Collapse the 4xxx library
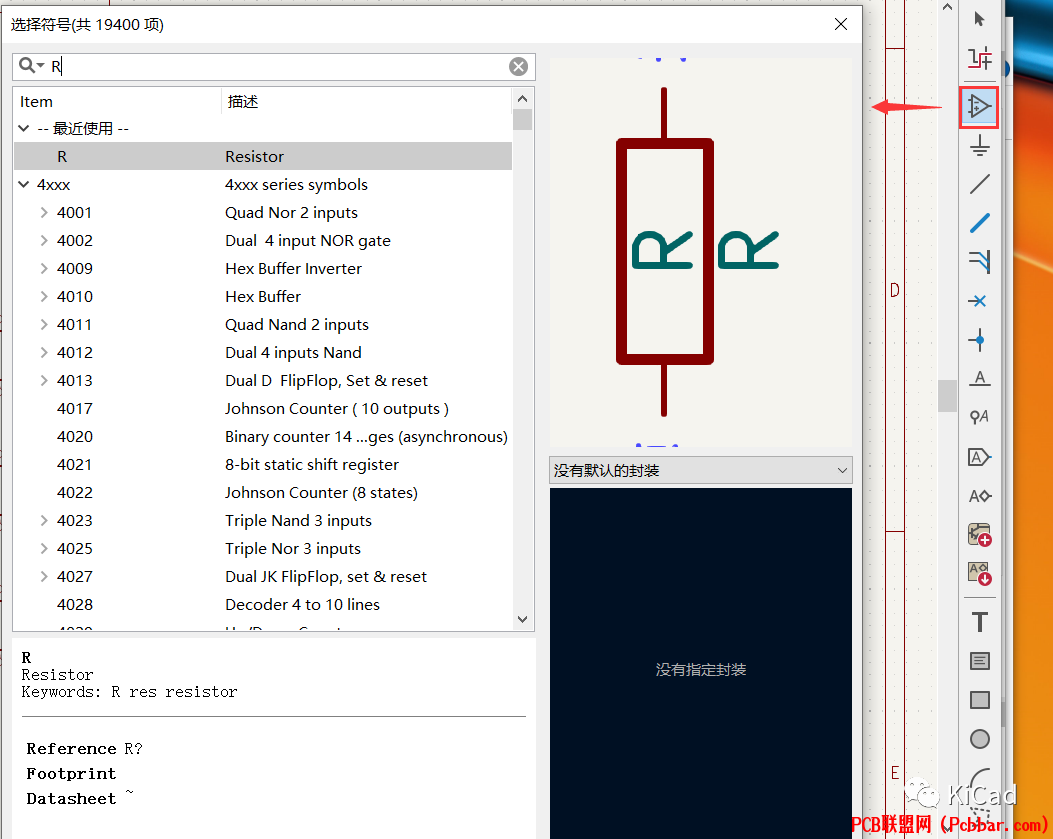Viewport: 1053px width, 839px height. click(24, 184)
